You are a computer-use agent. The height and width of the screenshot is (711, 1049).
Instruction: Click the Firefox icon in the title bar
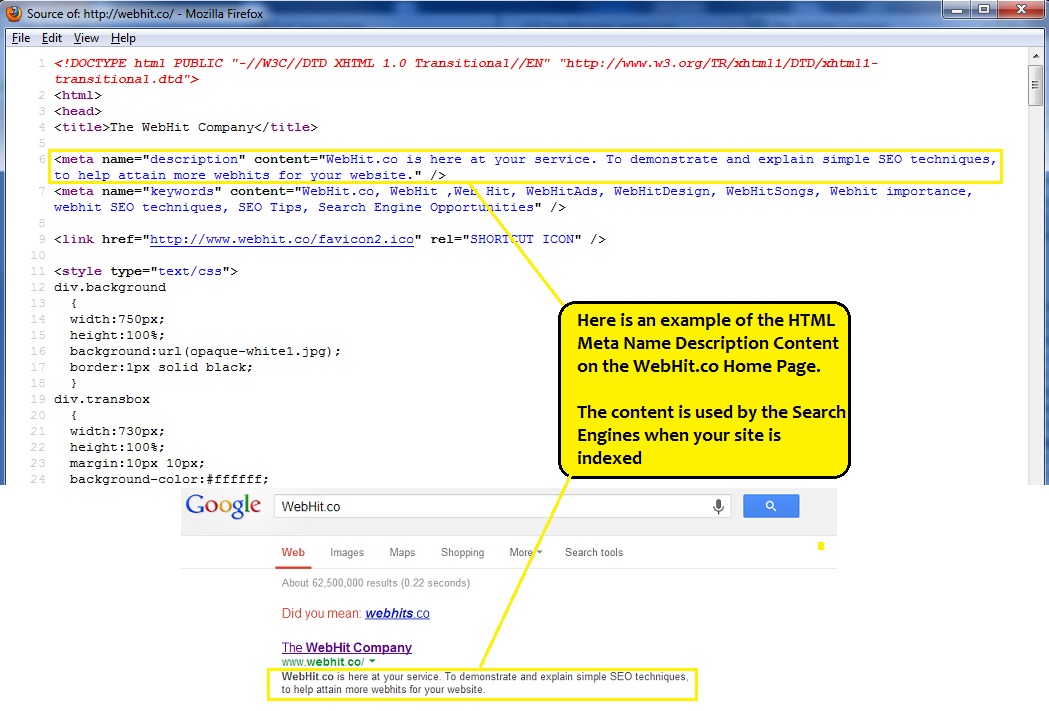tap(13, 14)
